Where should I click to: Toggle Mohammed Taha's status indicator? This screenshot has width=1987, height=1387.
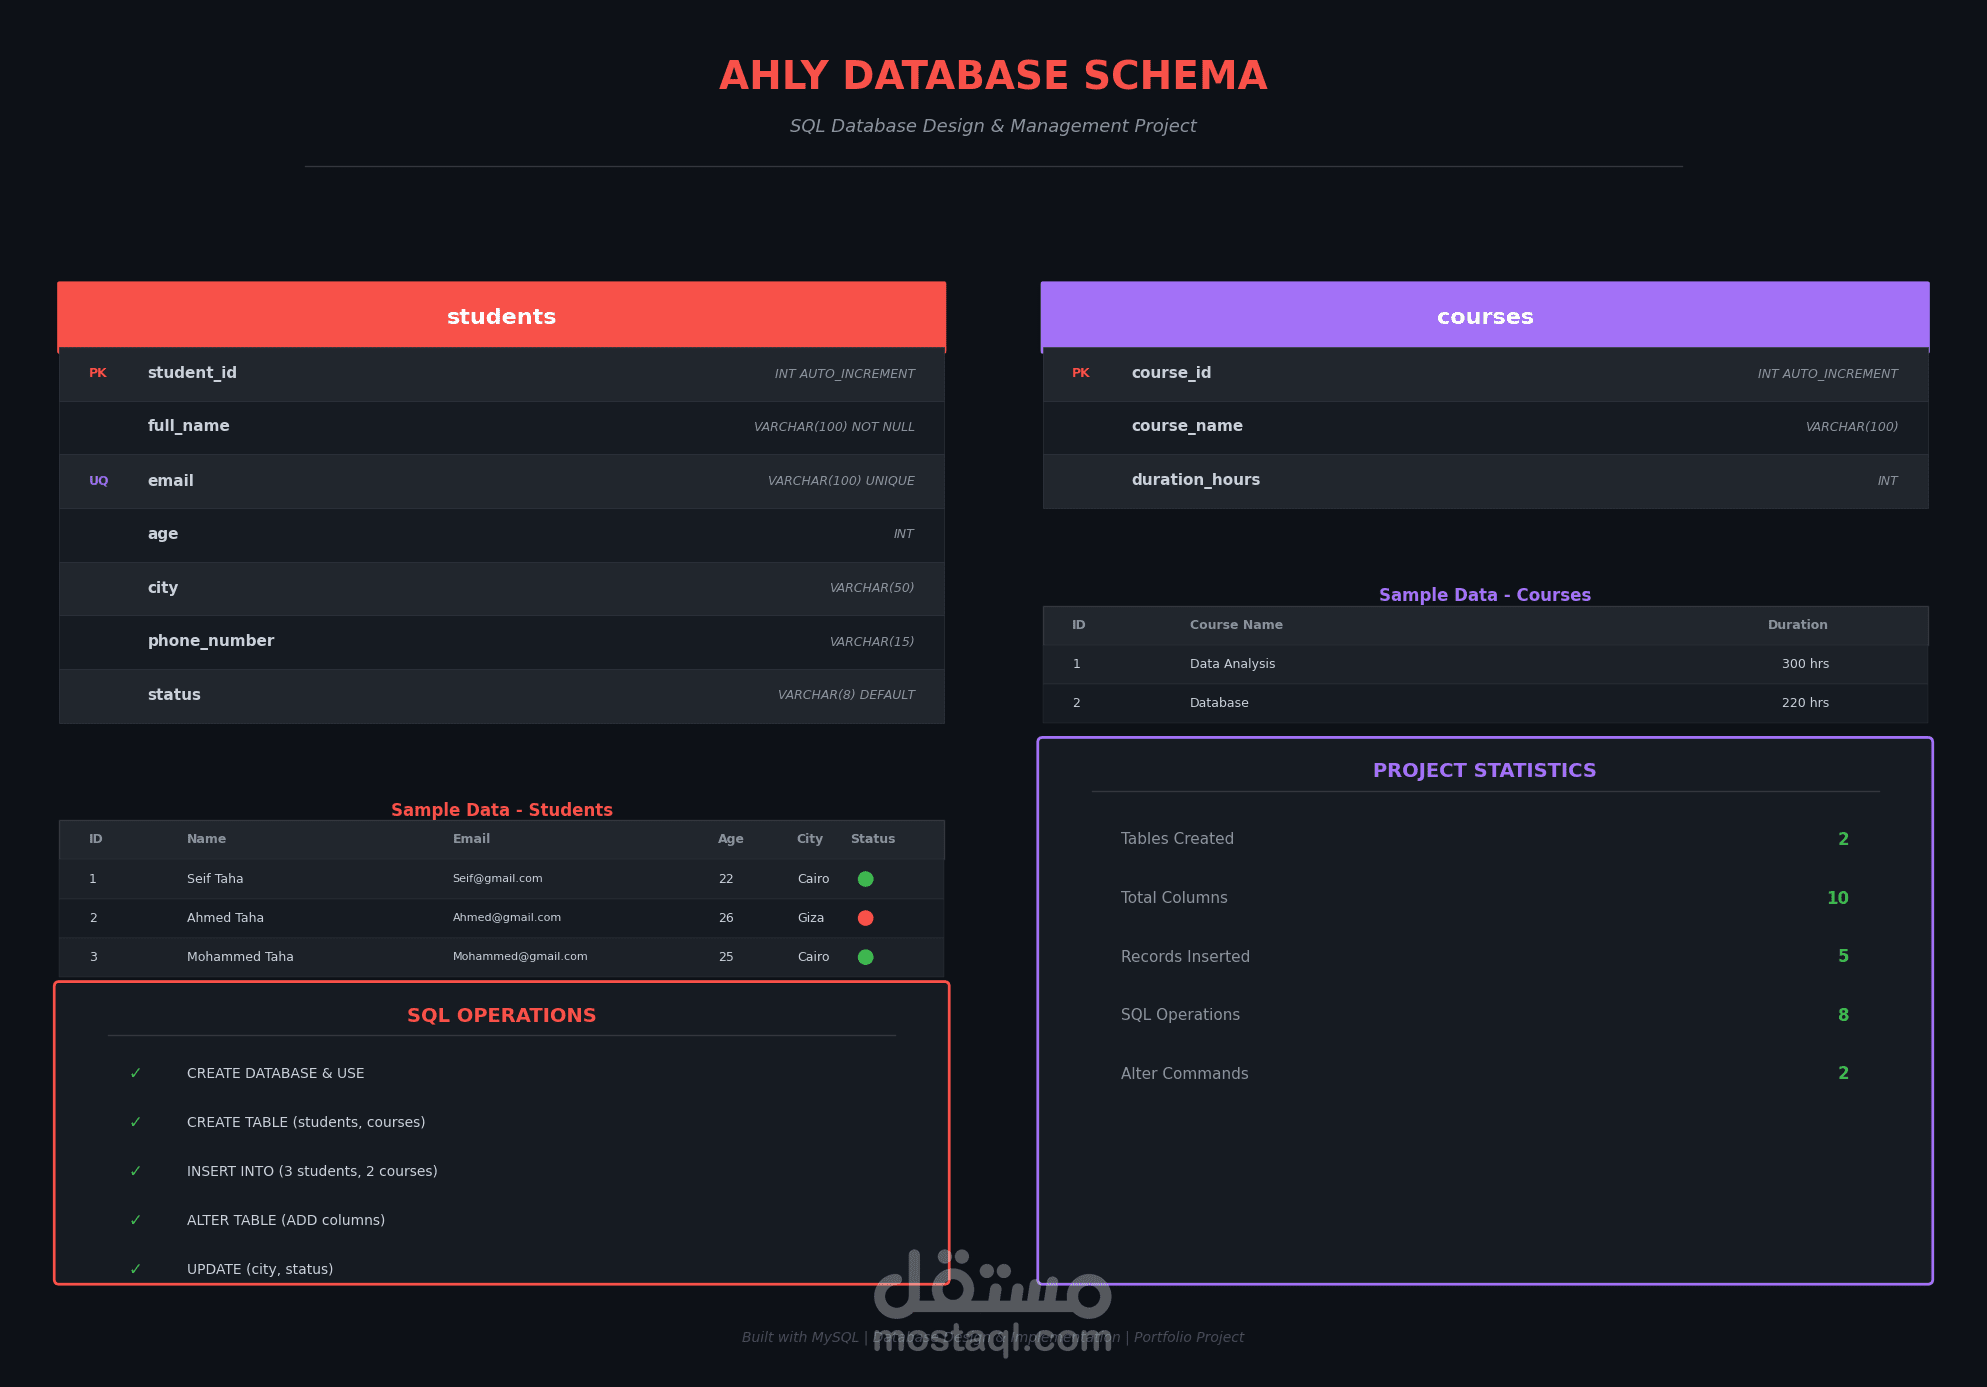tap(865, 956)
